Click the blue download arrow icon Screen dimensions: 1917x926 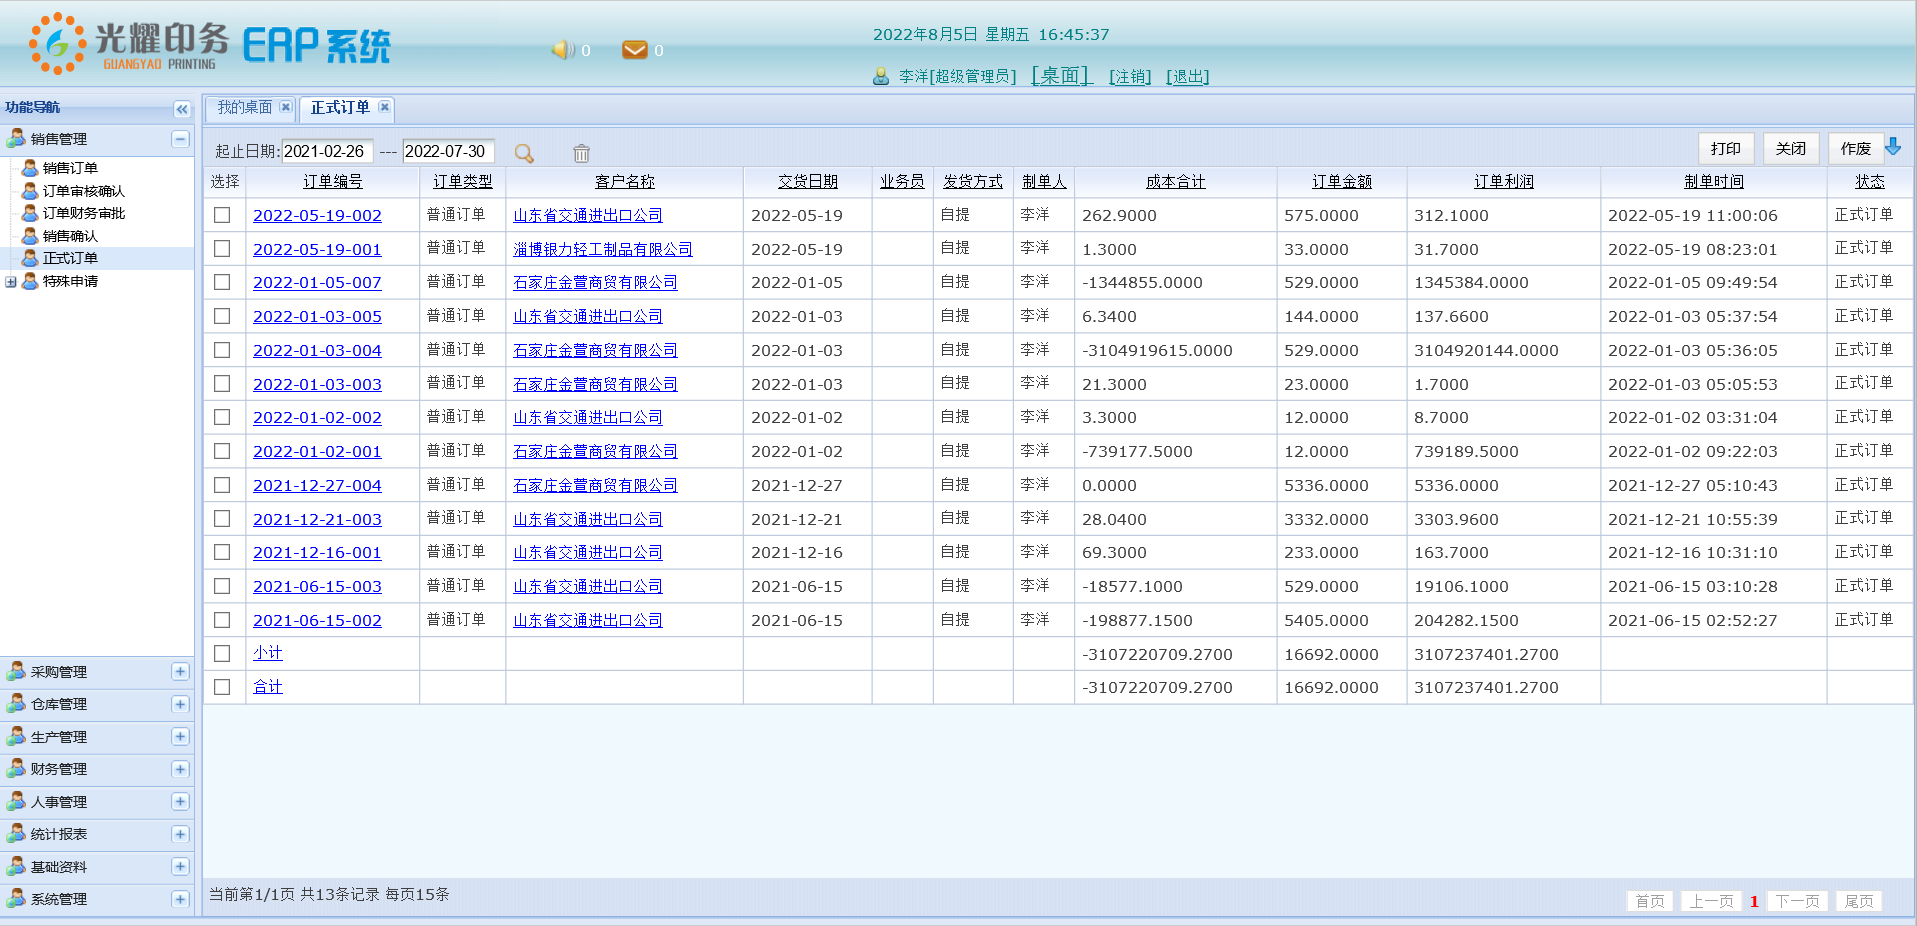pos(1893,147)
